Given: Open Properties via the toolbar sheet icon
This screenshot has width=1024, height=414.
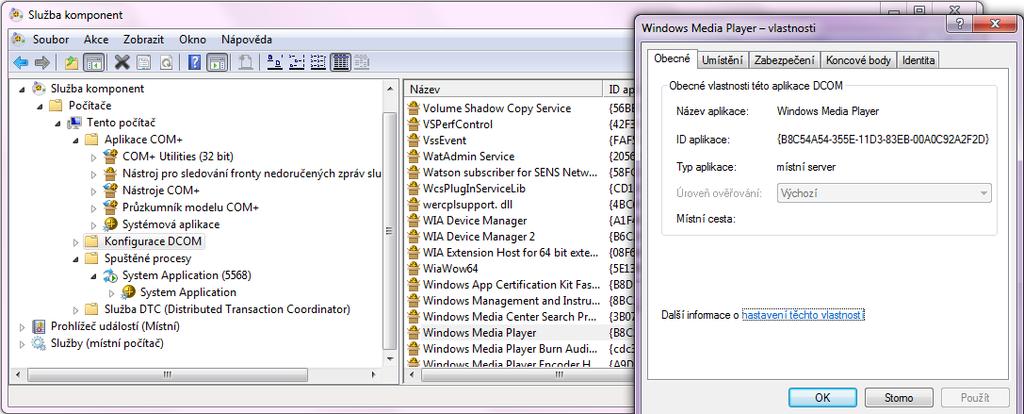Looking at the screenshot, I should coord(144,63).
